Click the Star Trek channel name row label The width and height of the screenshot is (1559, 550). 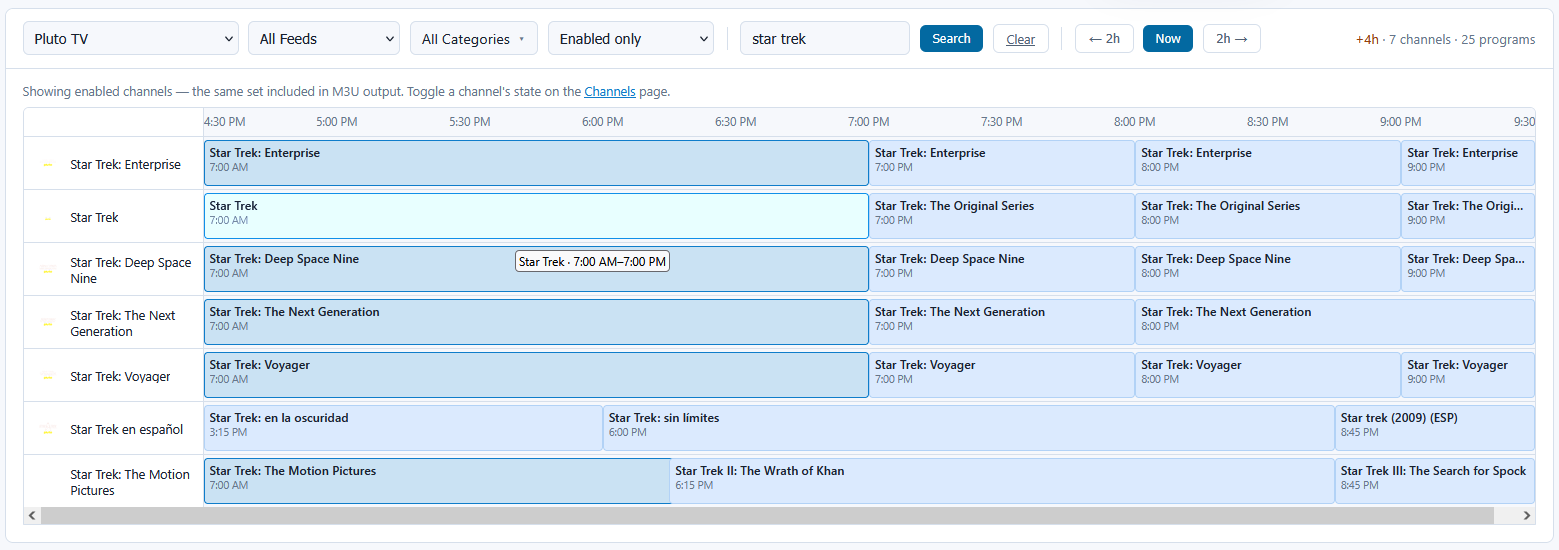coord(94,218)
